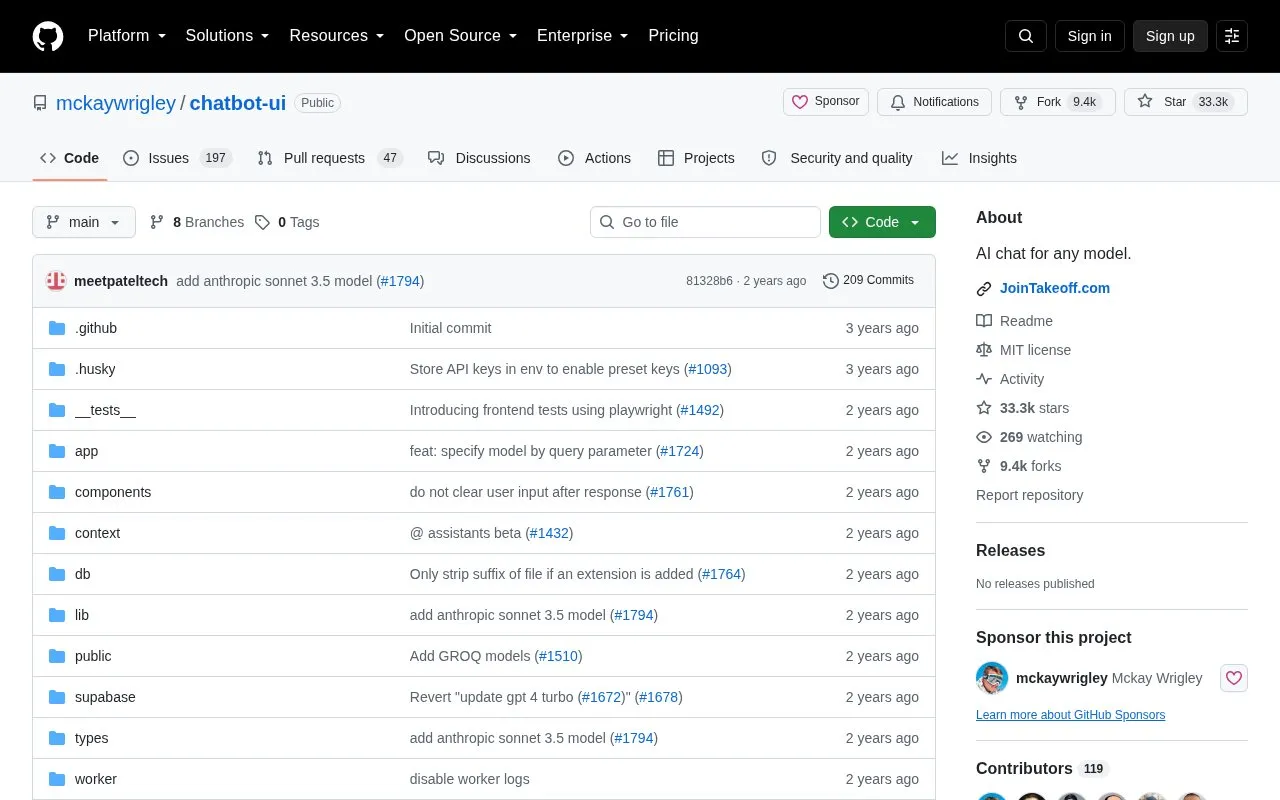Click the heart icon beside Mckay Wrigley sponsor
This screenshot has height=800, width=1280.
coord(1234,678)
